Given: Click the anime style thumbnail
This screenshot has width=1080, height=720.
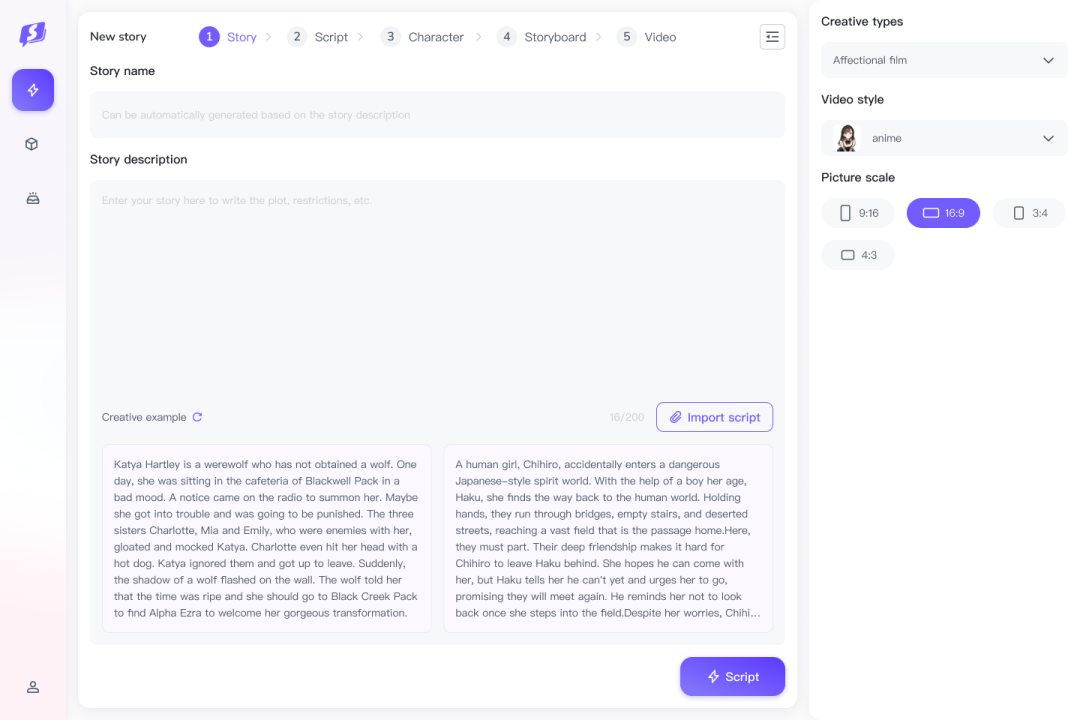Looking at the screenshot, I should click(847, 138).
